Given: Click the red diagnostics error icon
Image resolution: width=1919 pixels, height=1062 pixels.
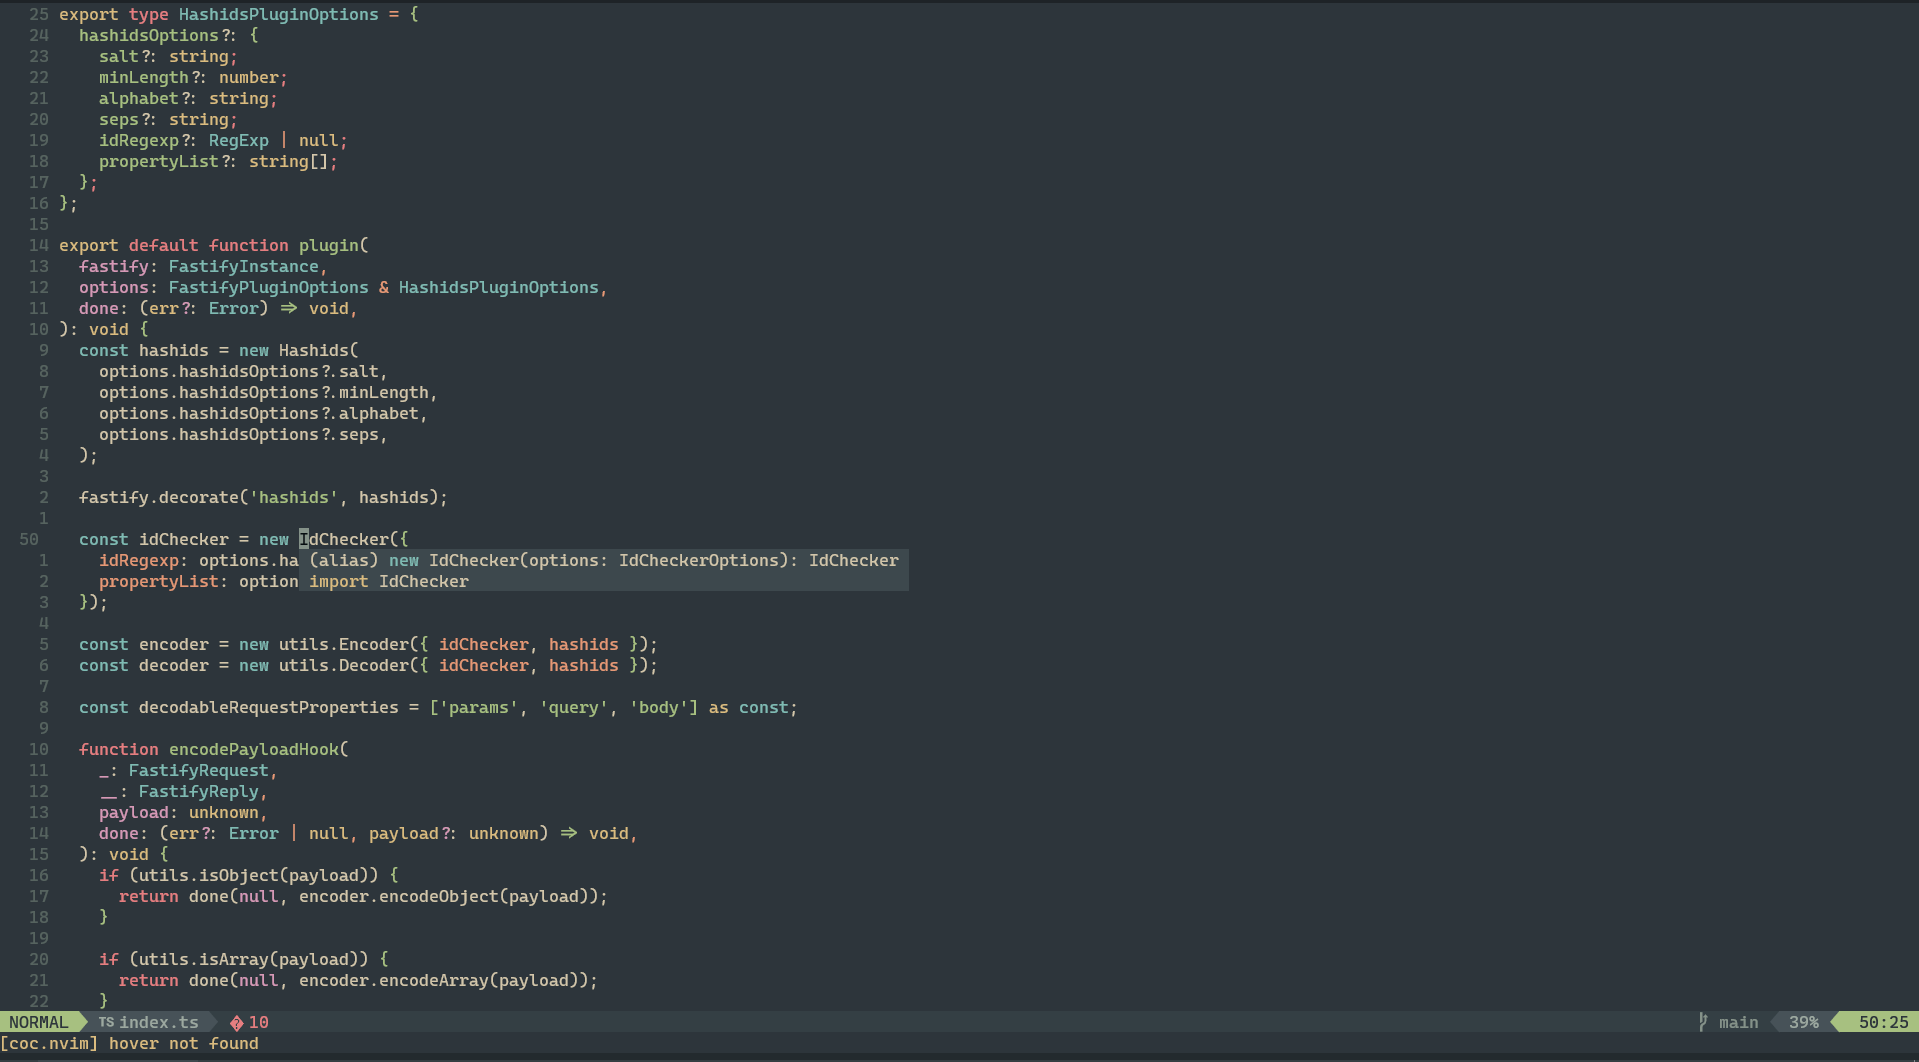Looking at the screenshot, I should (236, 1022).
